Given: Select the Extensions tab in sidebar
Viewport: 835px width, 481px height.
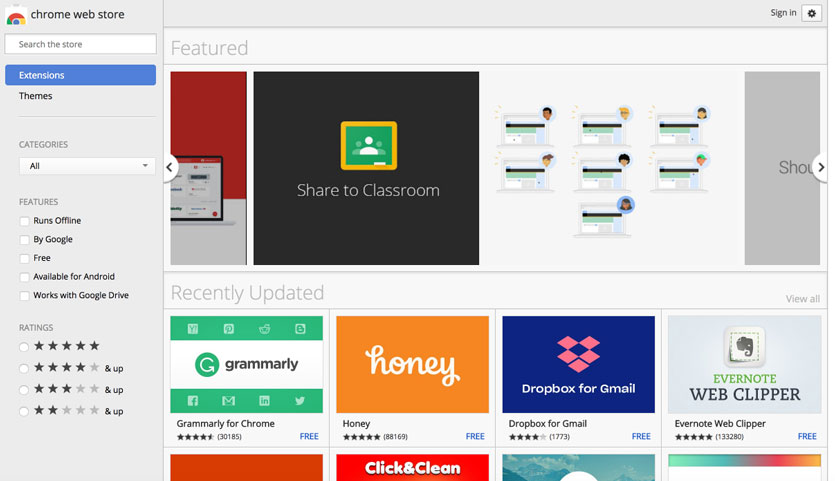Looking at the screenshot, I should pos(80,75).
